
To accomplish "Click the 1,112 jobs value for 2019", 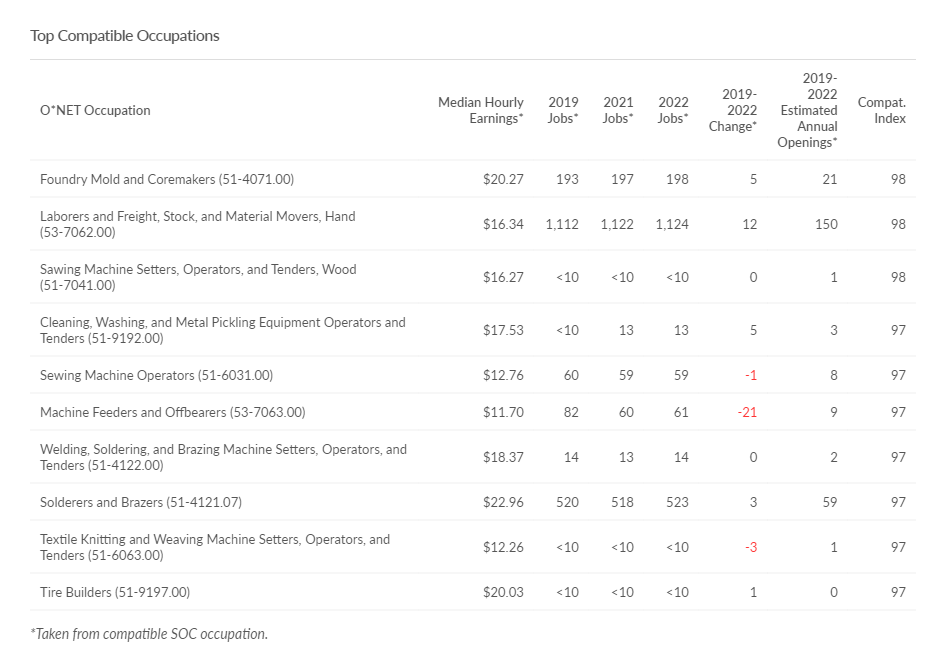I will 562,224.
